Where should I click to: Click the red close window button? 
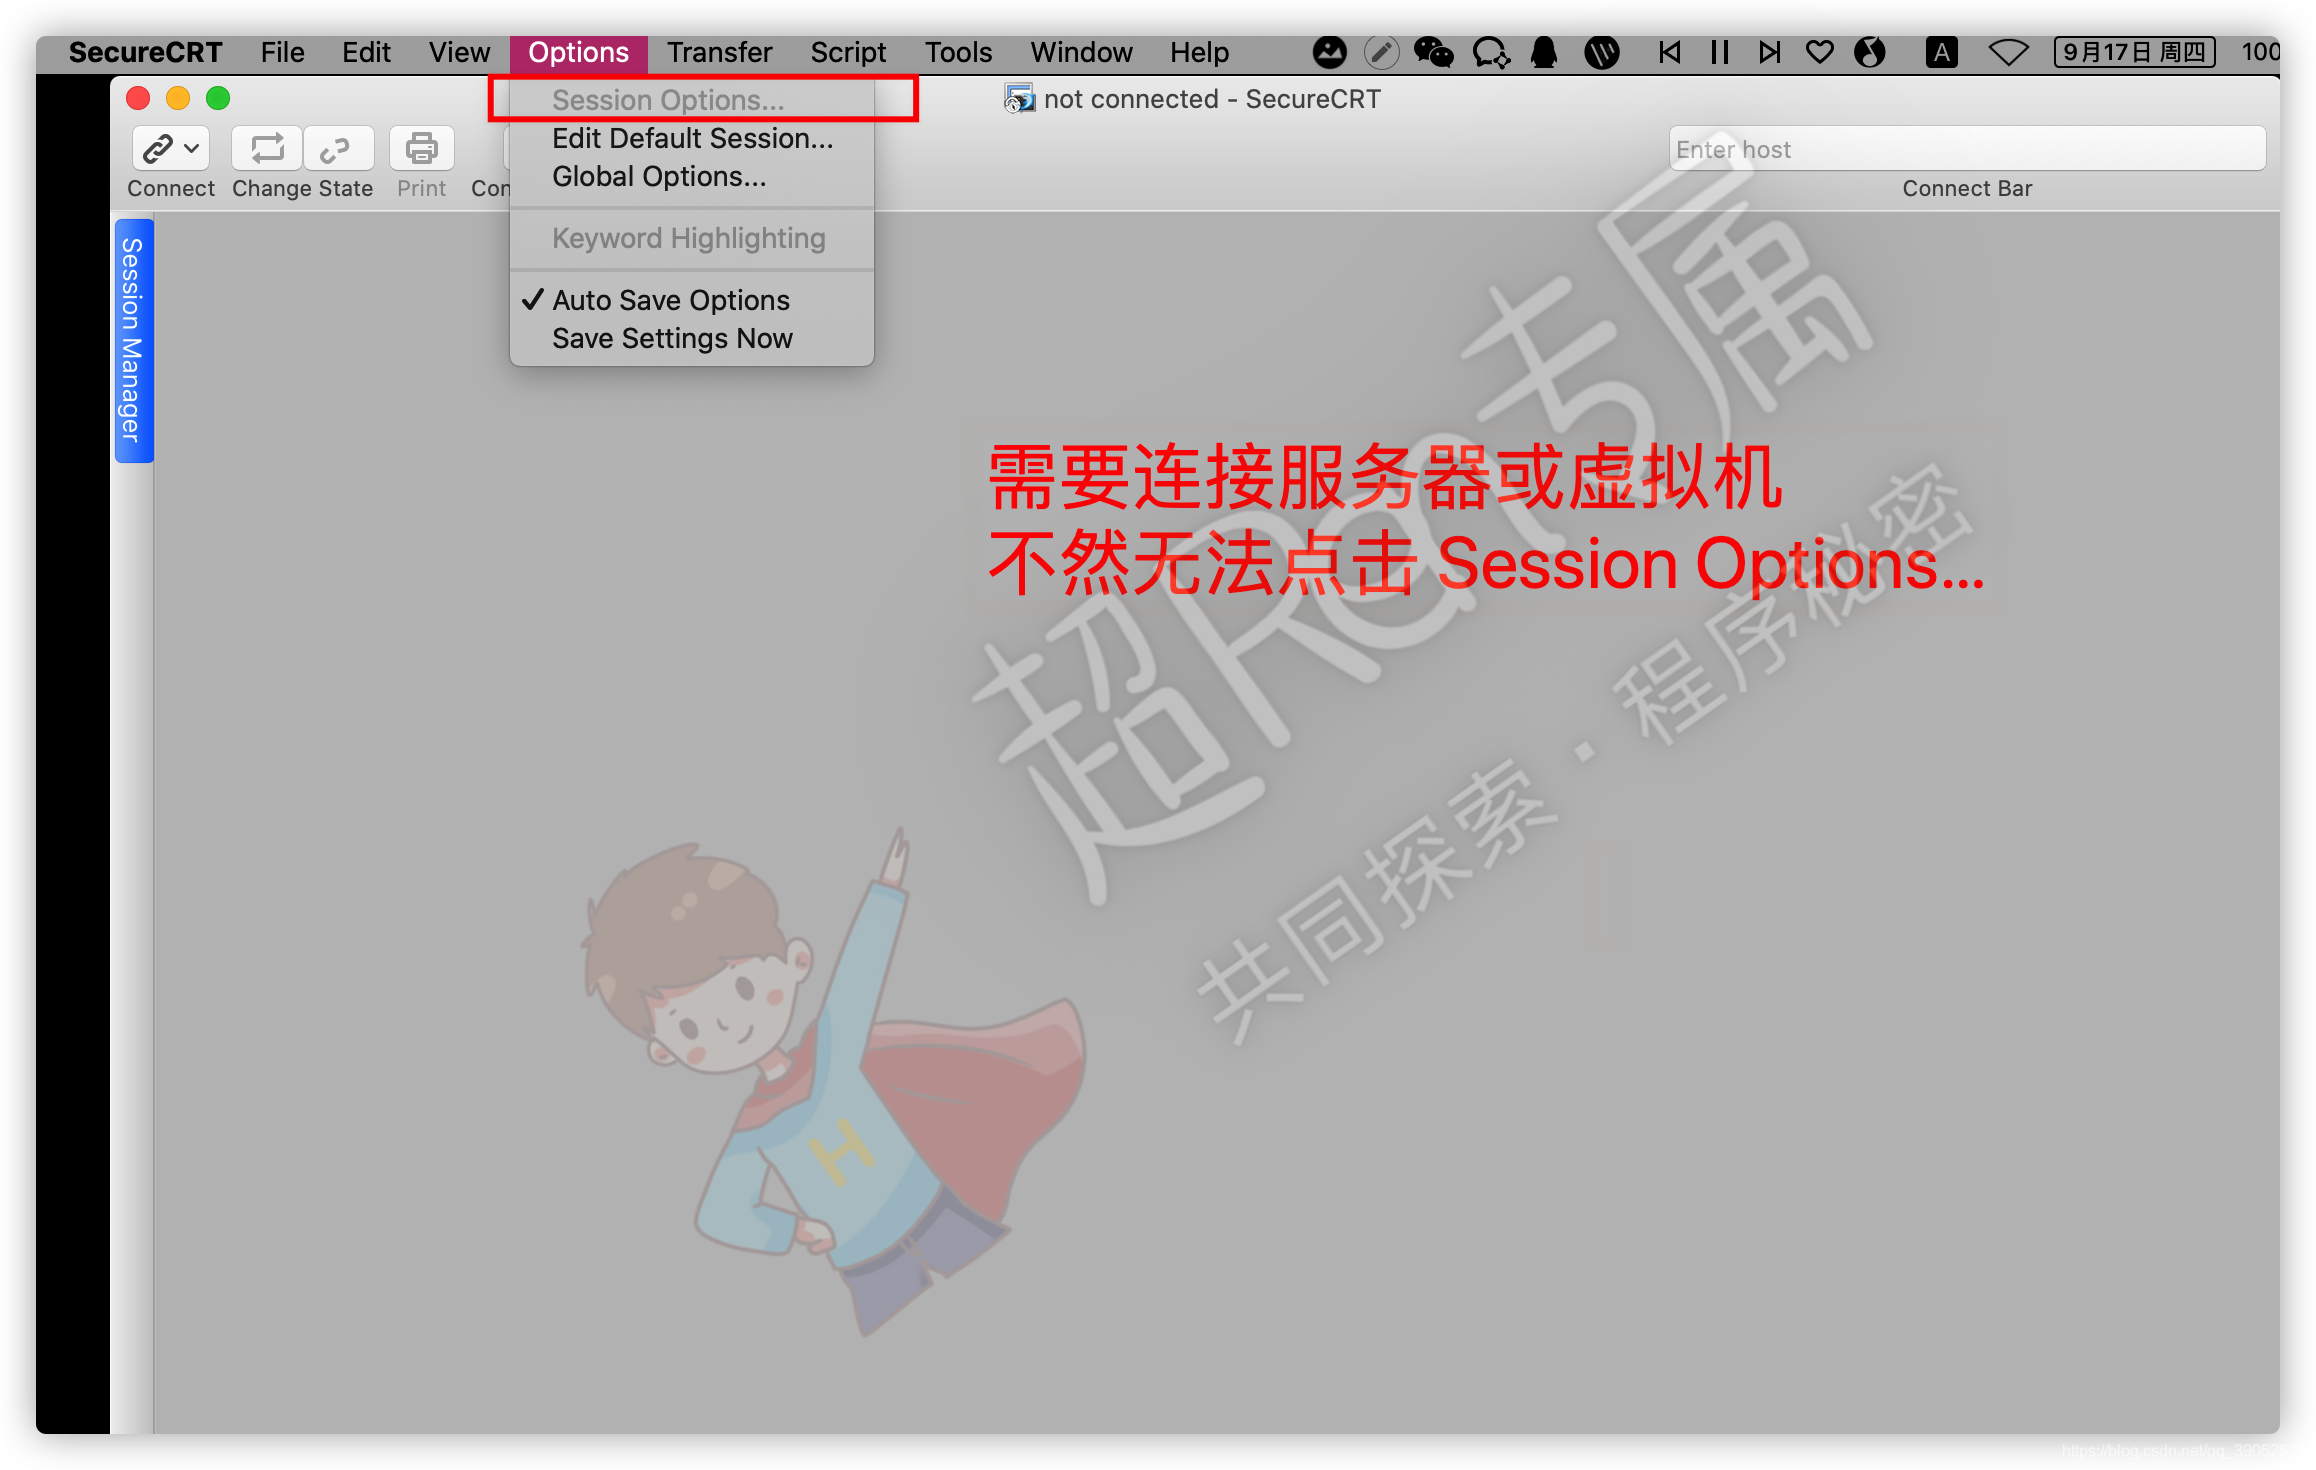pos(138,98)
